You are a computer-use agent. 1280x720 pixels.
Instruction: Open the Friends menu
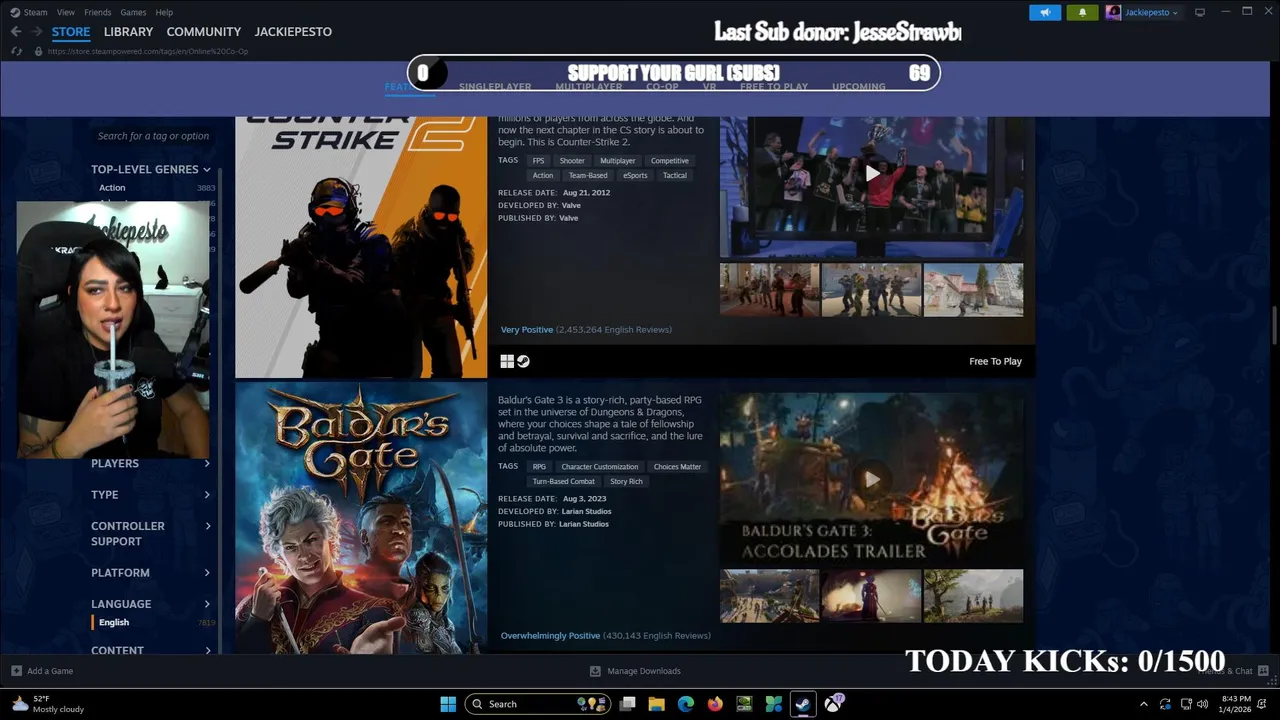pos(98,12)
